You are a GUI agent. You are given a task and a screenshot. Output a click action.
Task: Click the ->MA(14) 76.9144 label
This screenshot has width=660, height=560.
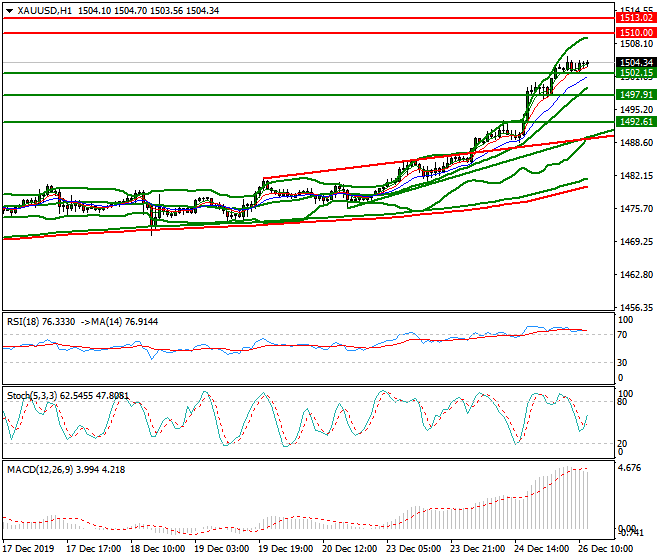[118, 322]
